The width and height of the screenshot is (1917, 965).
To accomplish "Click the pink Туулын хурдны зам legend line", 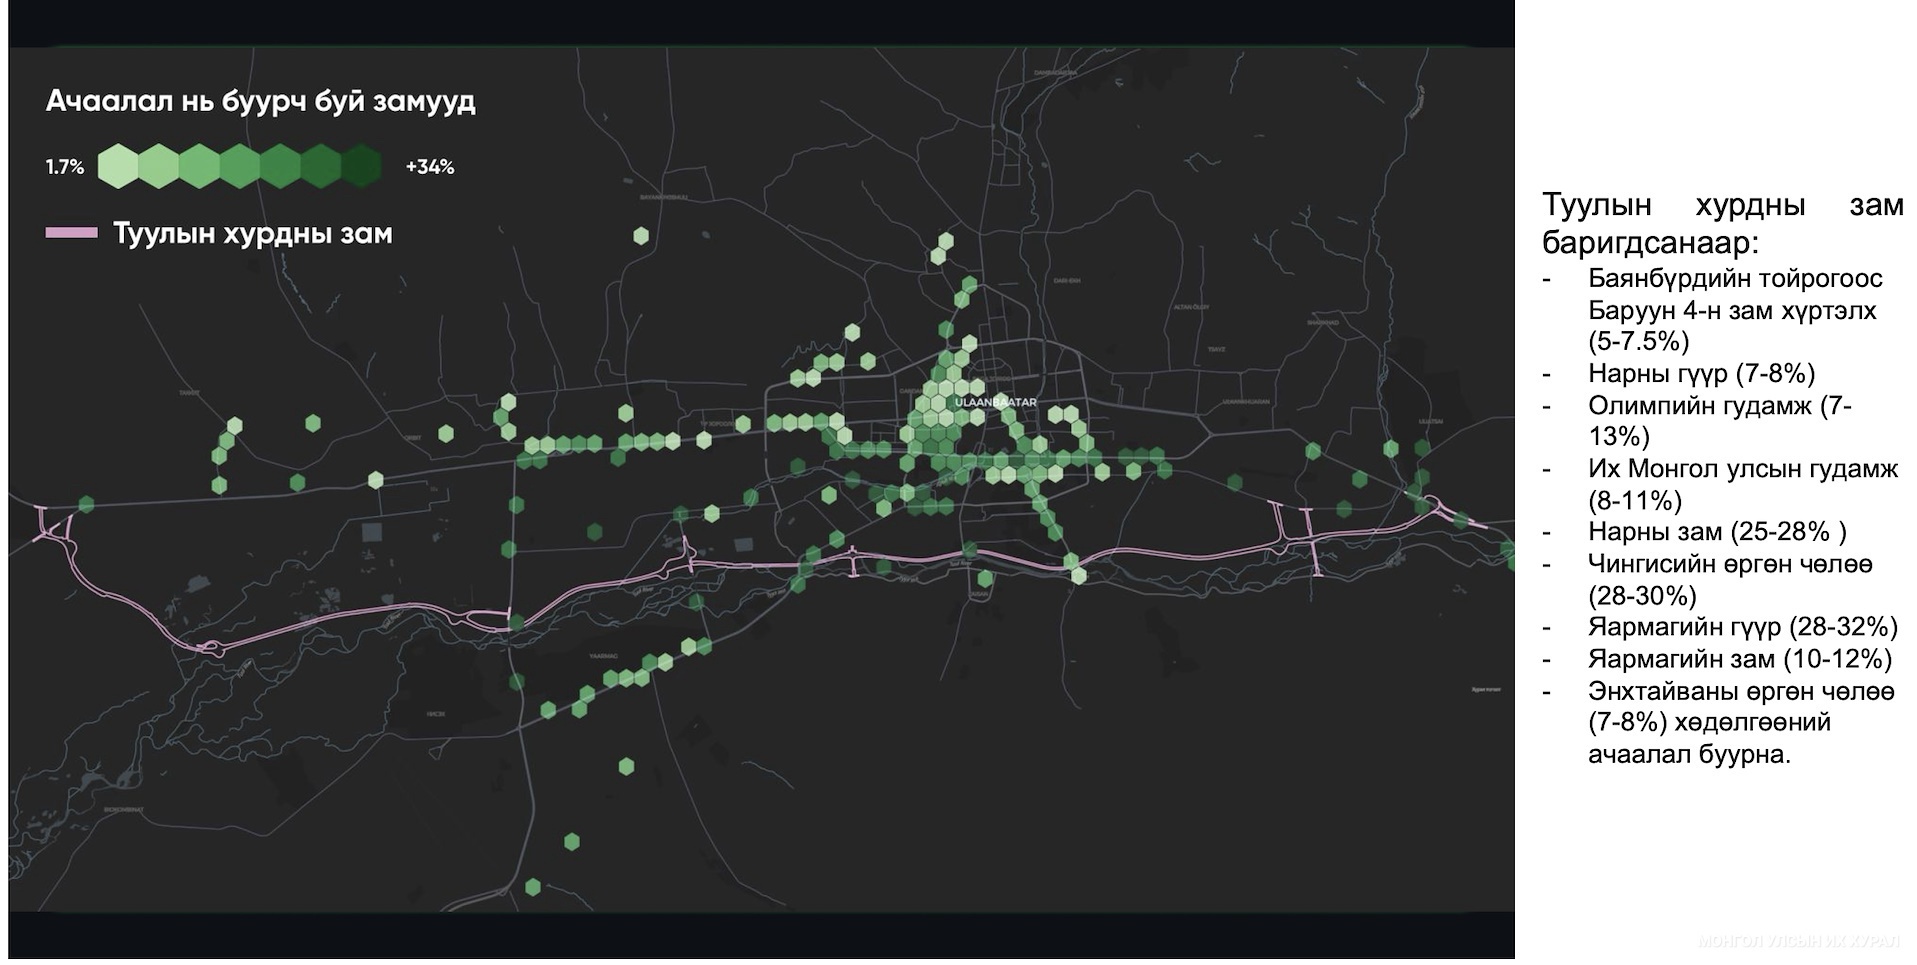I will coord(71,234).
